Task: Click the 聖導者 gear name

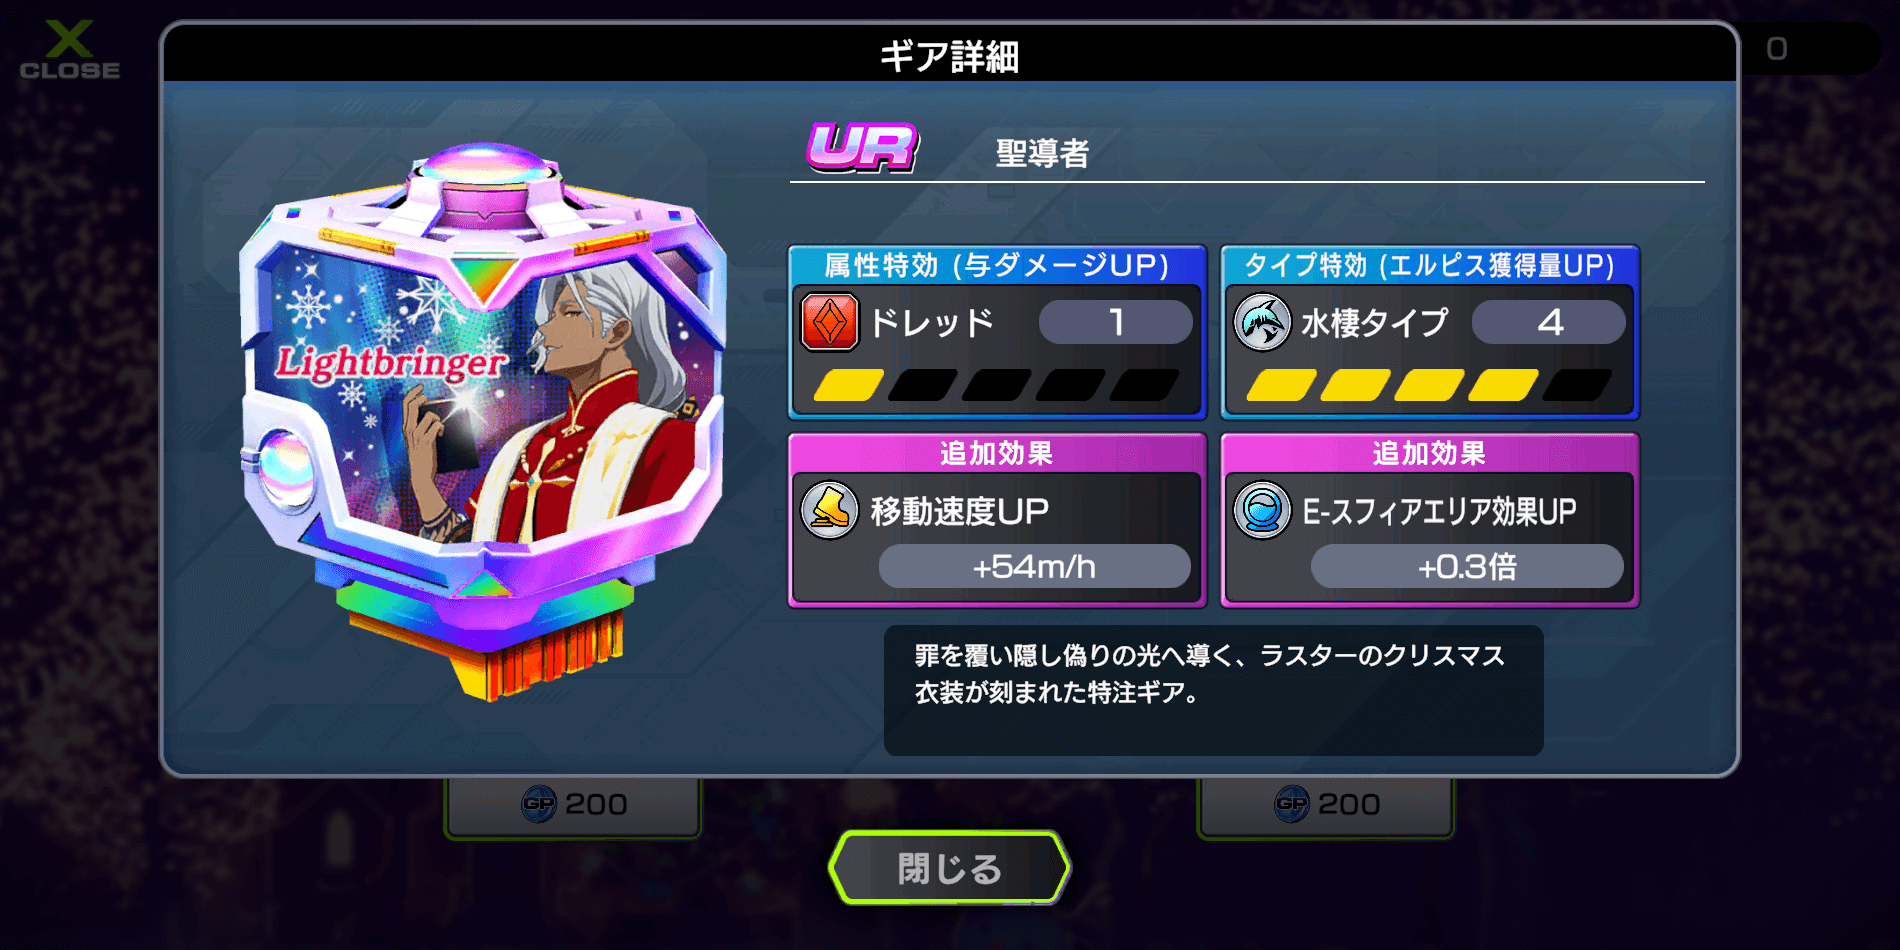Action: 1042,153
